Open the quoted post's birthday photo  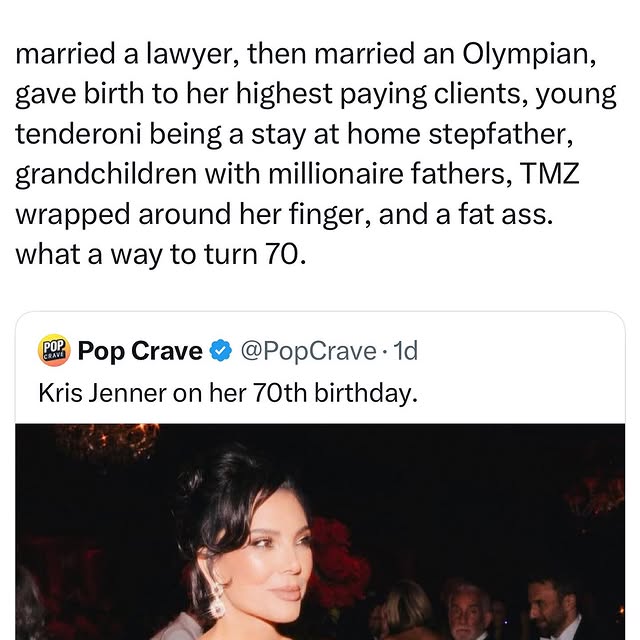[320, 530]
